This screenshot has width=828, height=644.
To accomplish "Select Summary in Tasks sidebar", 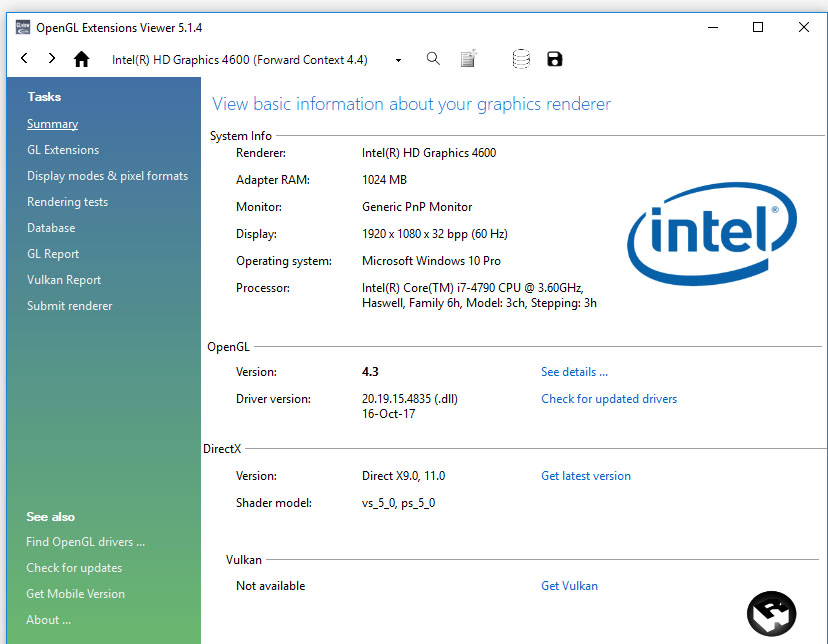I will (52, 124).
